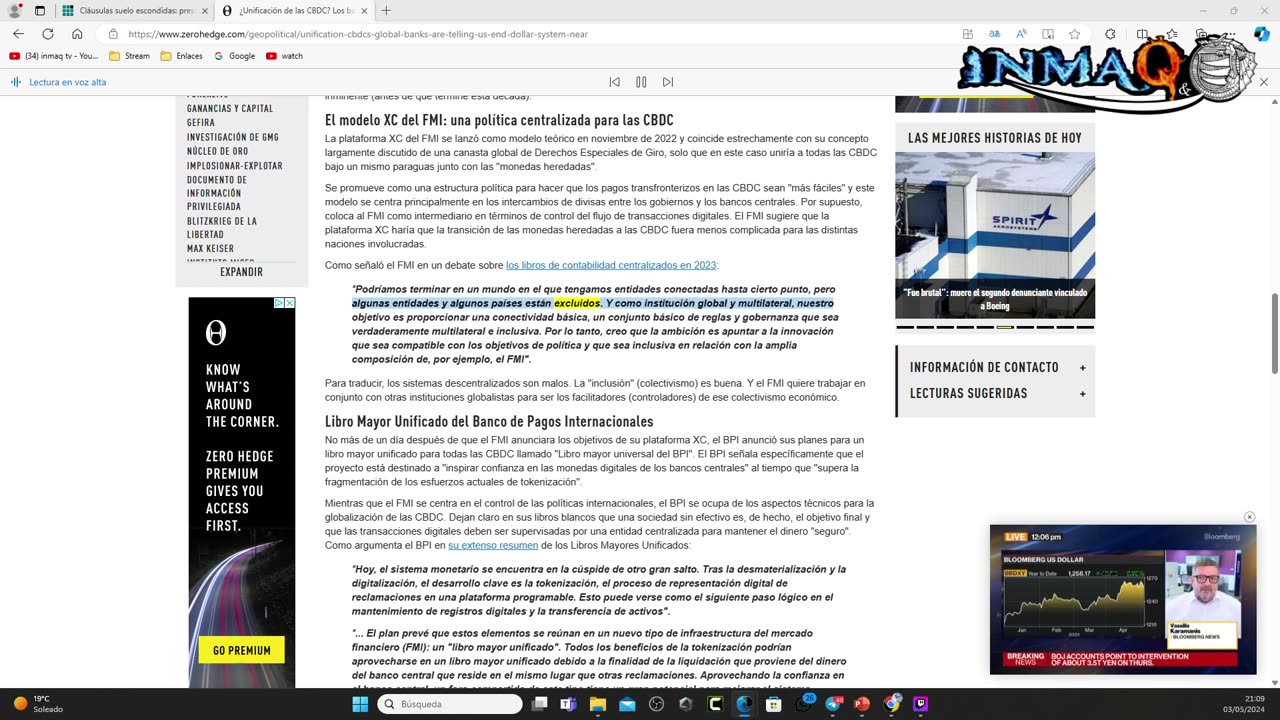This screenshot has width=1280, height=720.
Task: Pause the read aloud playback
Action: point(641,82)
